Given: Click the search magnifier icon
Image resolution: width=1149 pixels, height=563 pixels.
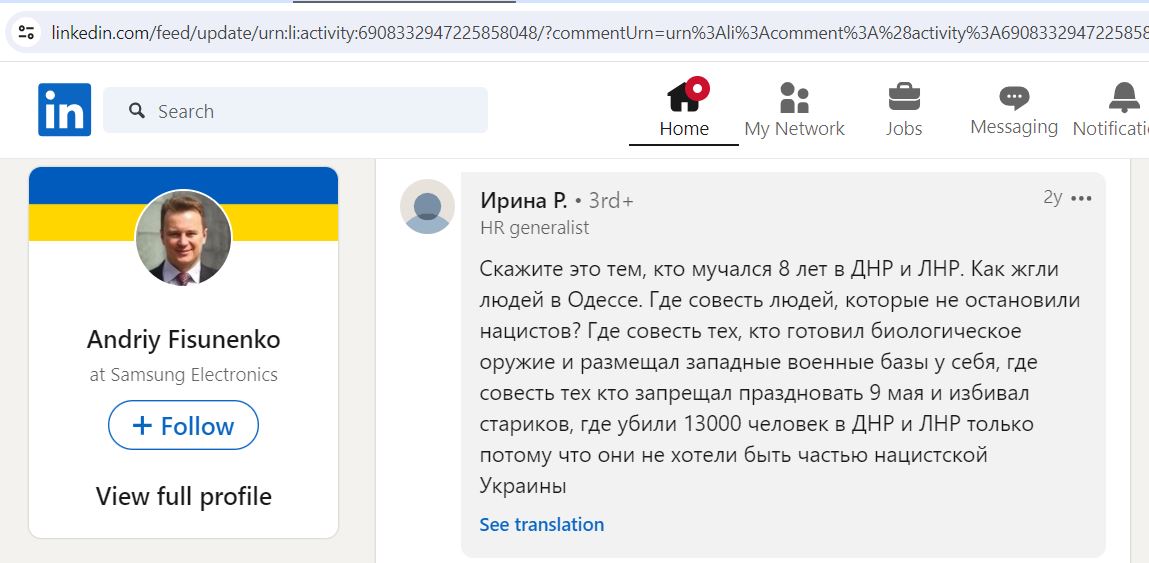Looking at the screenshot, I should [137, 111].
